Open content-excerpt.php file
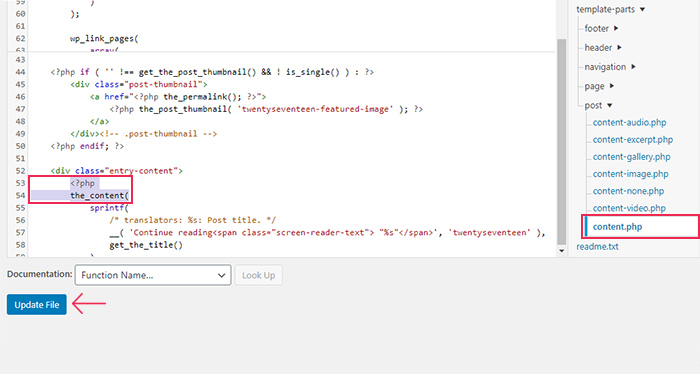The height and width of the screenshot is (374, 700). click(x=633, y=140)
